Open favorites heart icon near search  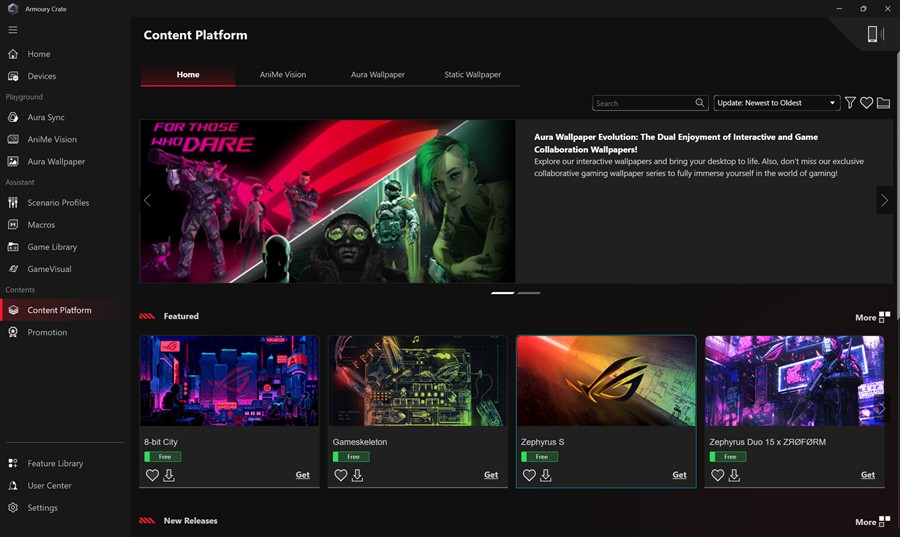[867, 103]
